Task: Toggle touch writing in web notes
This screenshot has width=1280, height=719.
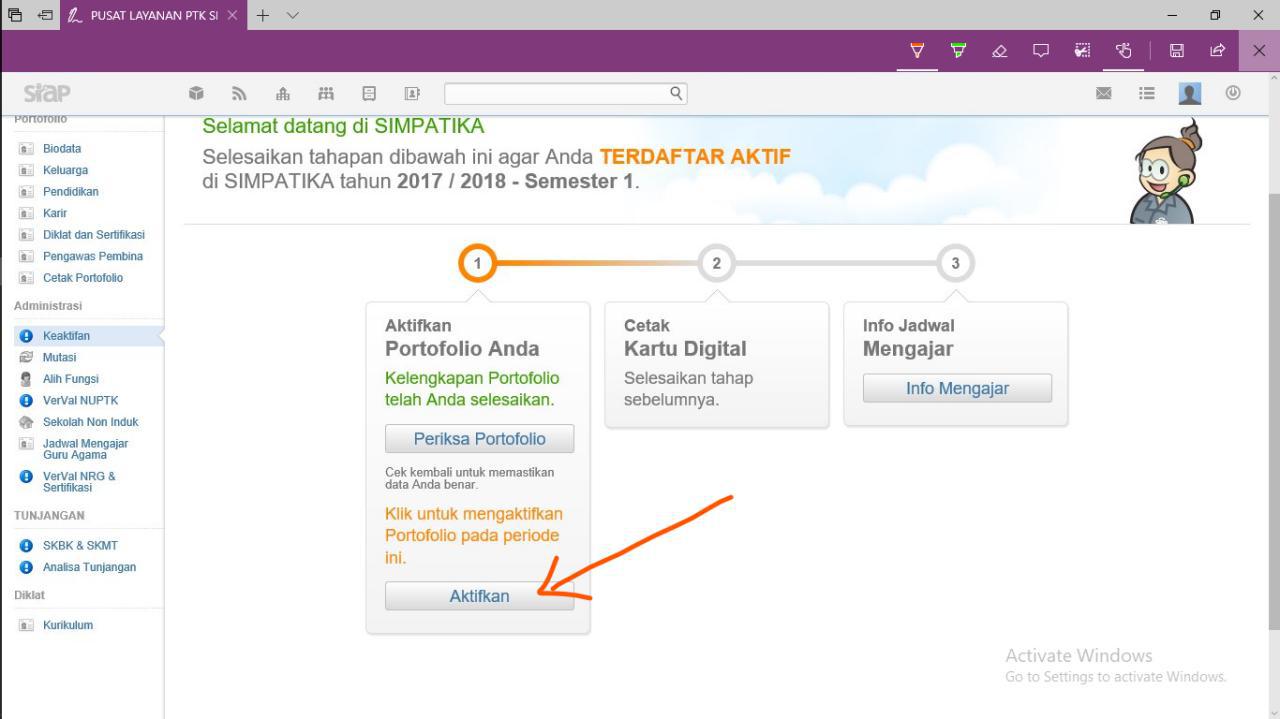Action: point(1123,51)
